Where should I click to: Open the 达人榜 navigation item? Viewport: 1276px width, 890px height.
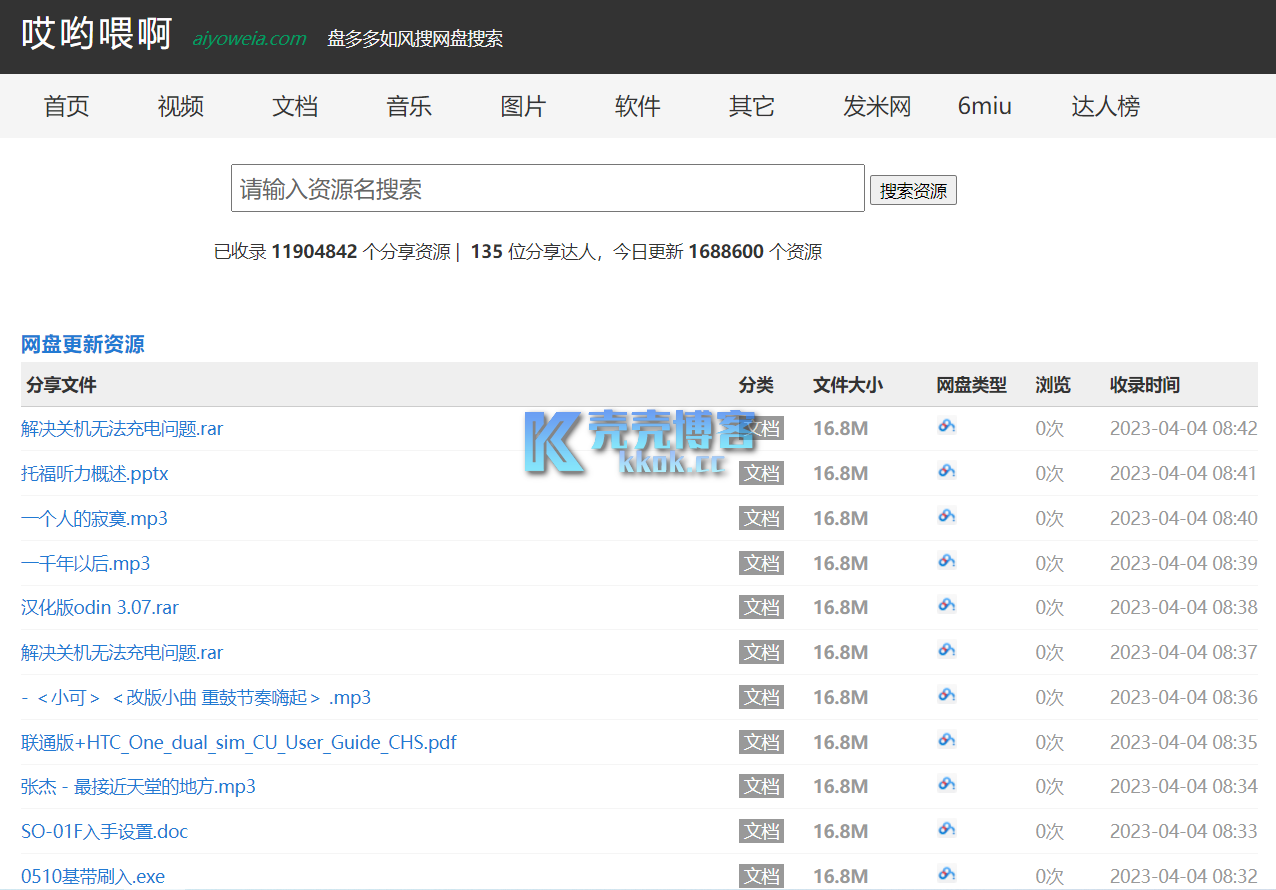pos(1105,106)
